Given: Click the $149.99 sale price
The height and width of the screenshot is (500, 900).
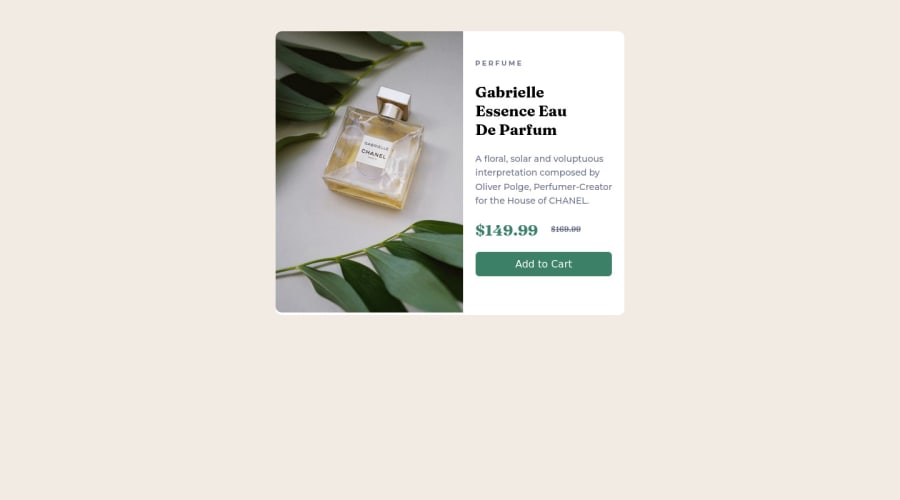Looking at the screenshot, I should pyautogui.click(x=506, y=230).
